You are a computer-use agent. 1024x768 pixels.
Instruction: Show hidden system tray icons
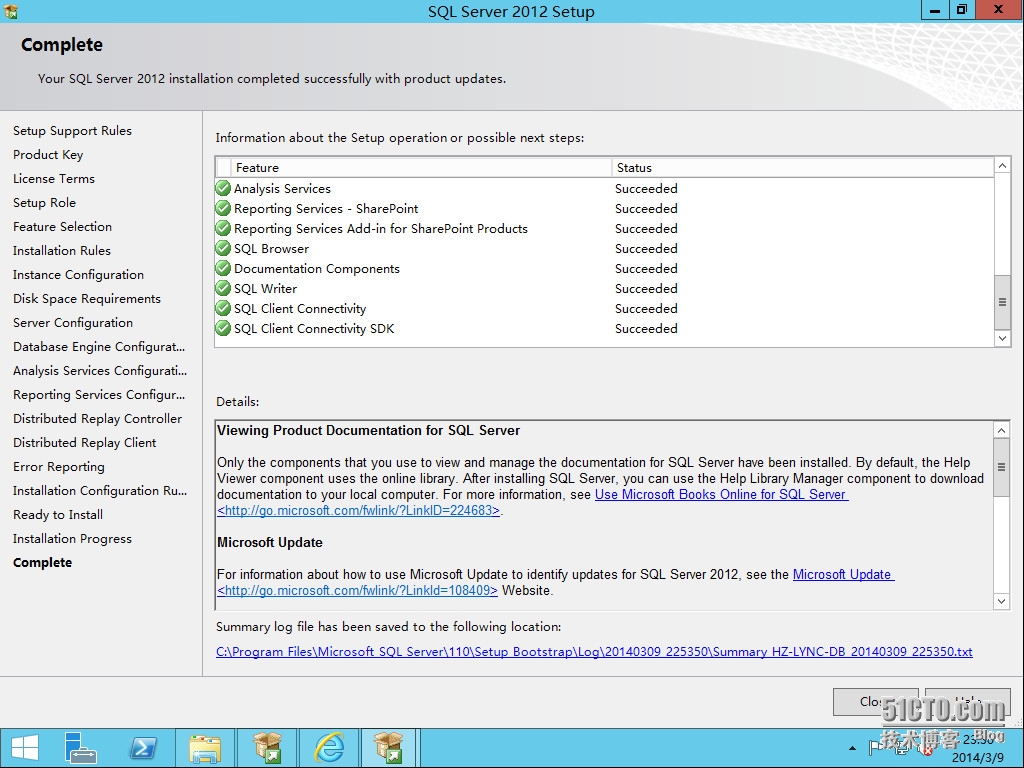pyautogui.click(x=852, y=748)
